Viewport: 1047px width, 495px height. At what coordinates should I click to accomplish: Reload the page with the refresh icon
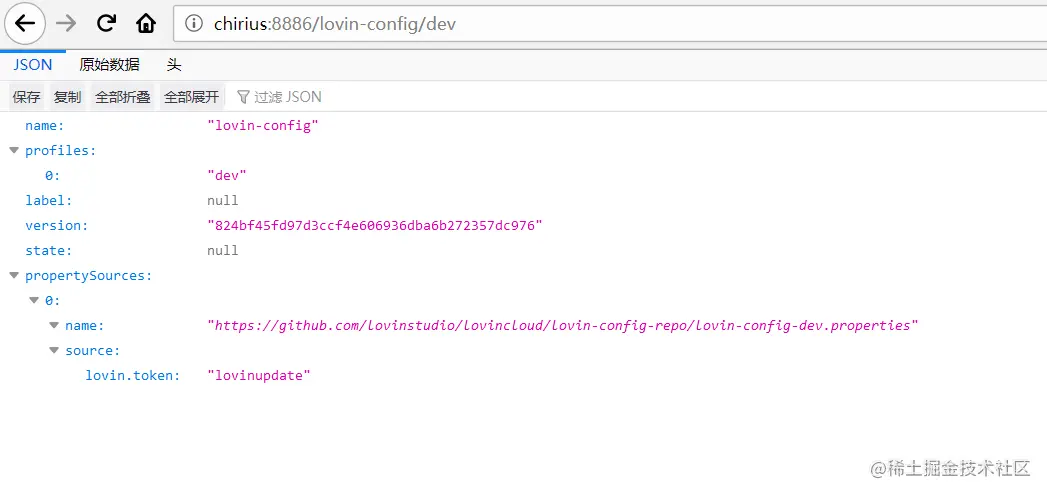(x=106, y=24)
